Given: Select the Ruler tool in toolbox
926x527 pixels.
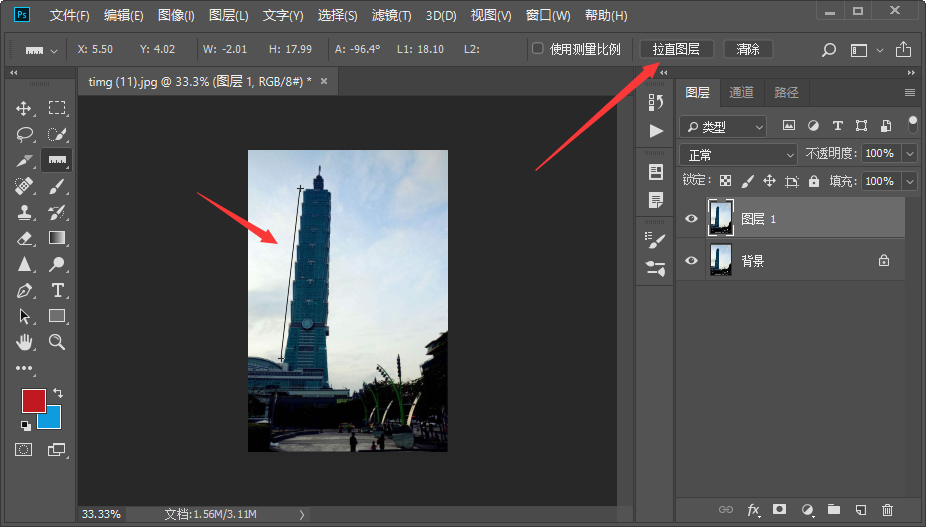Looking at the screenshot, I should [57, 160].
